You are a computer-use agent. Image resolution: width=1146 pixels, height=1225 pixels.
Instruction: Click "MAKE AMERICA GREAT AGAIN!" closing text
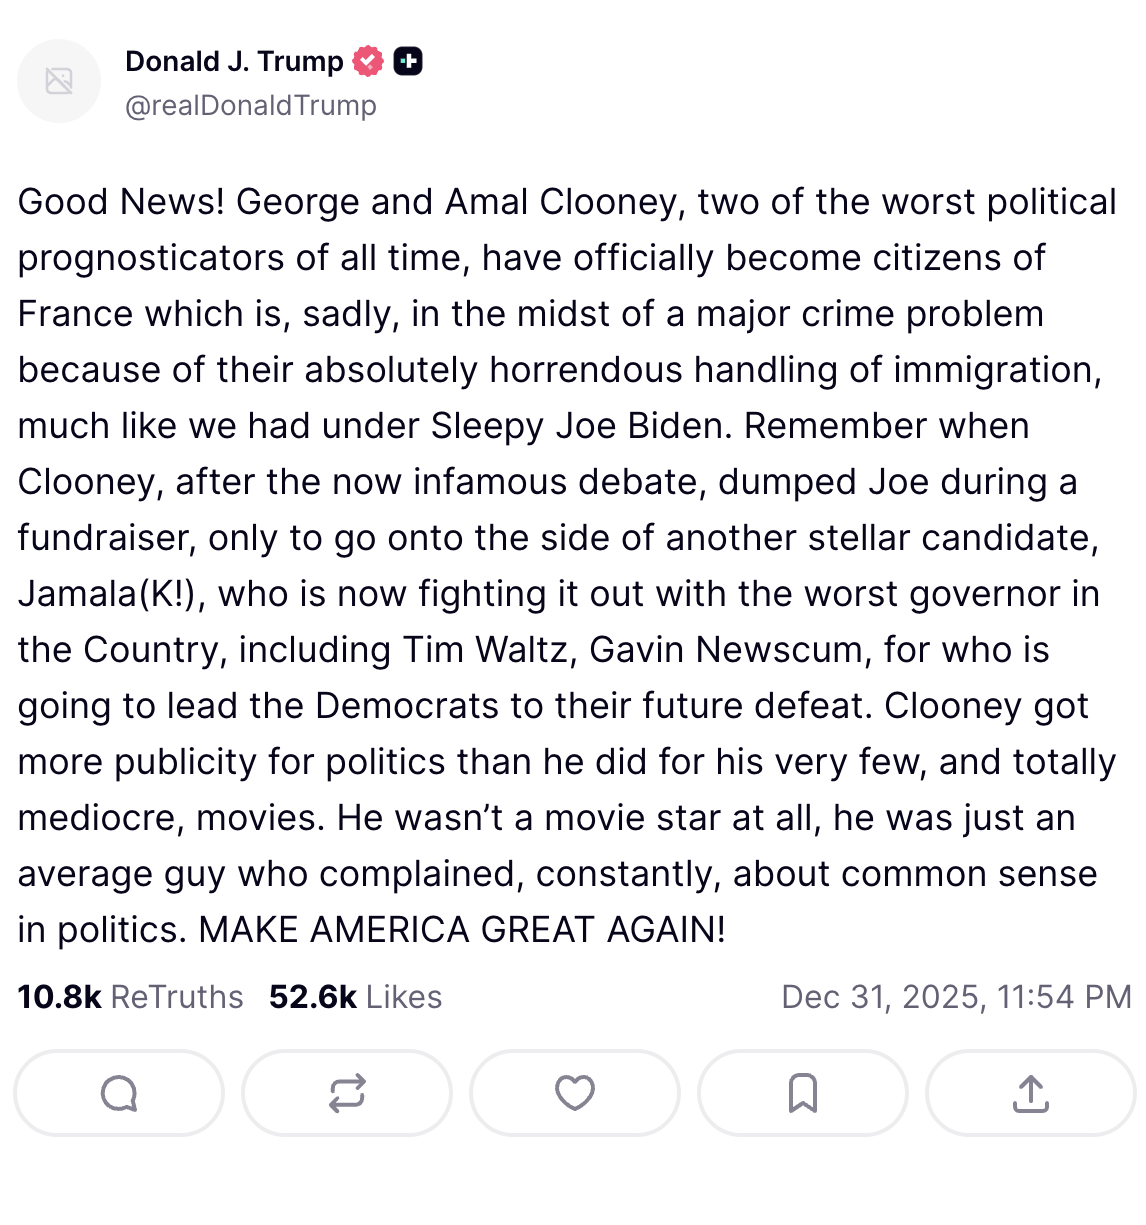coord(462,930)
